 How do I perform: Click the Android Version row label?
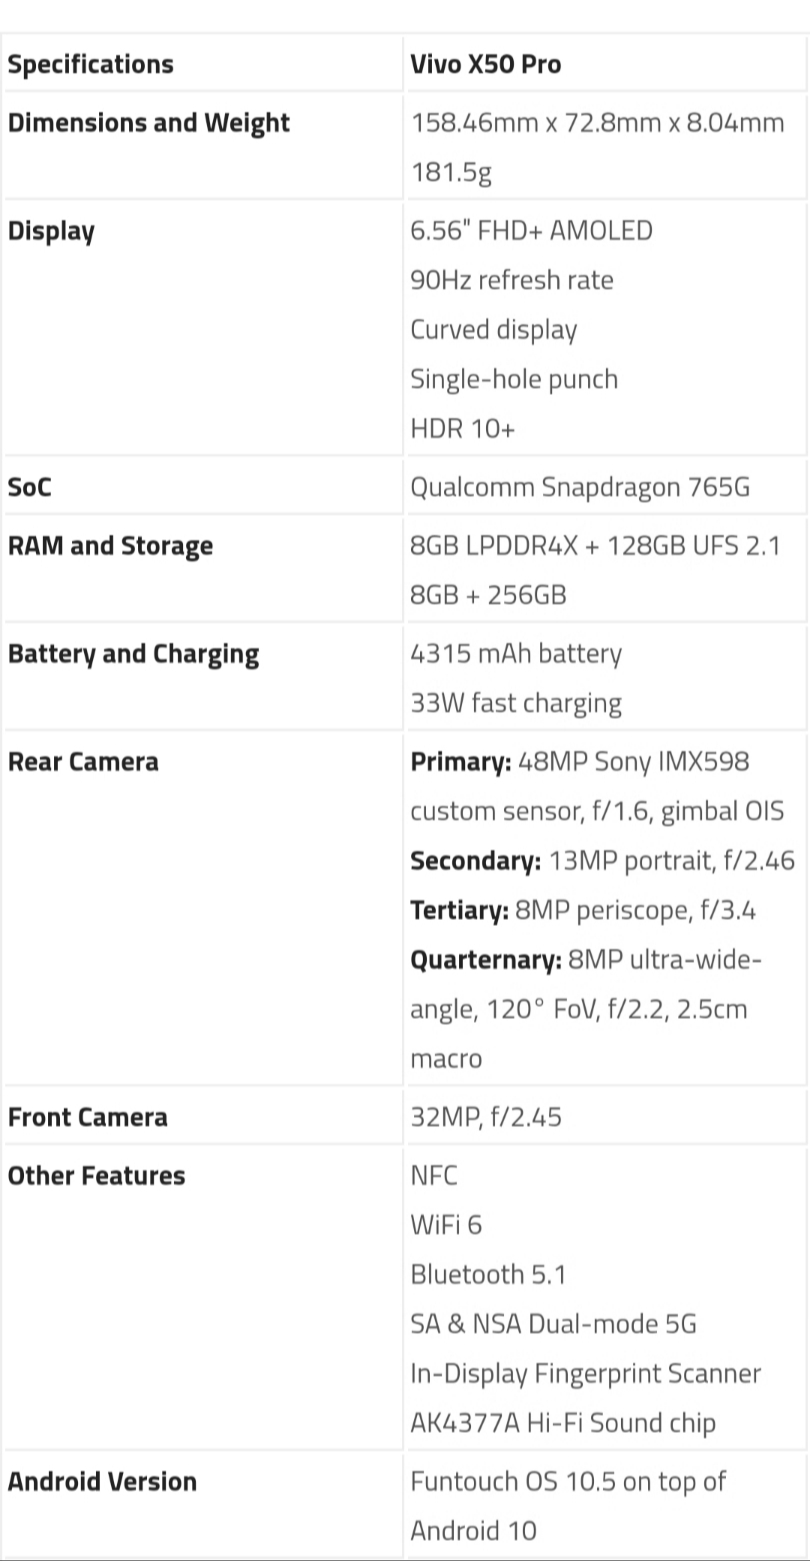102,1481
